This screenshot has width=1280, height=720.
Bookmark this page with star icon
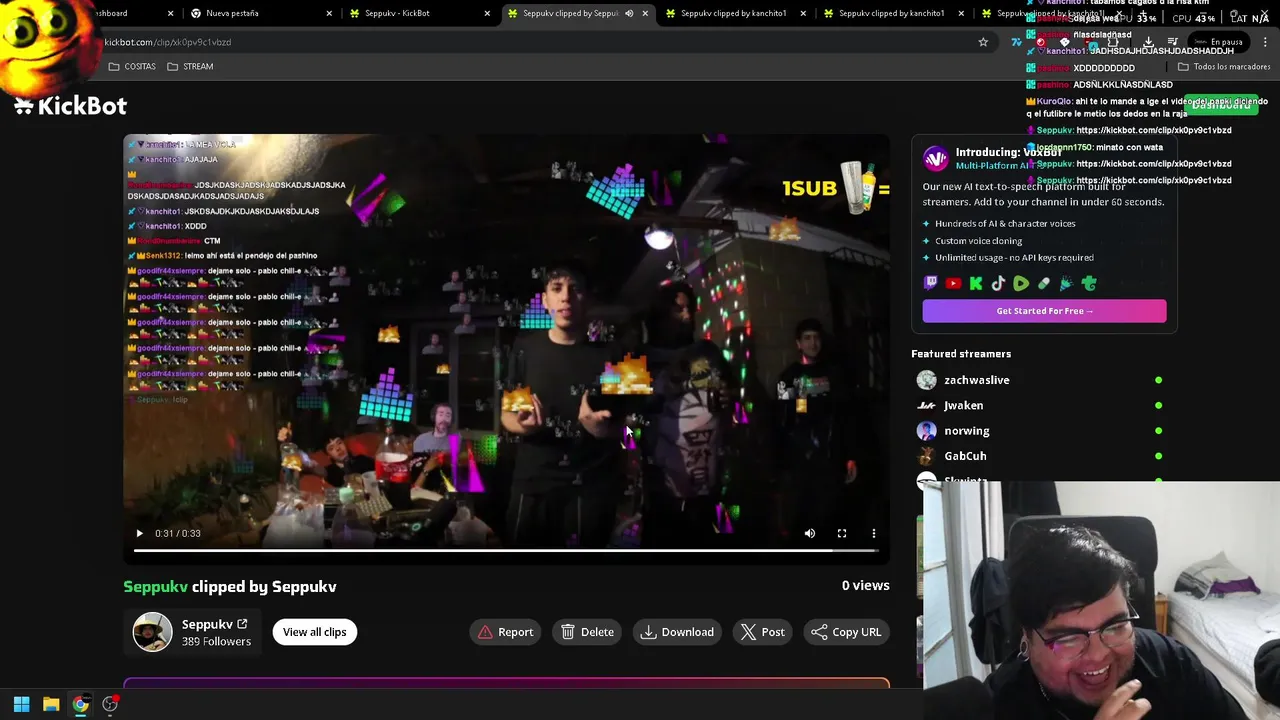point(983,42)
